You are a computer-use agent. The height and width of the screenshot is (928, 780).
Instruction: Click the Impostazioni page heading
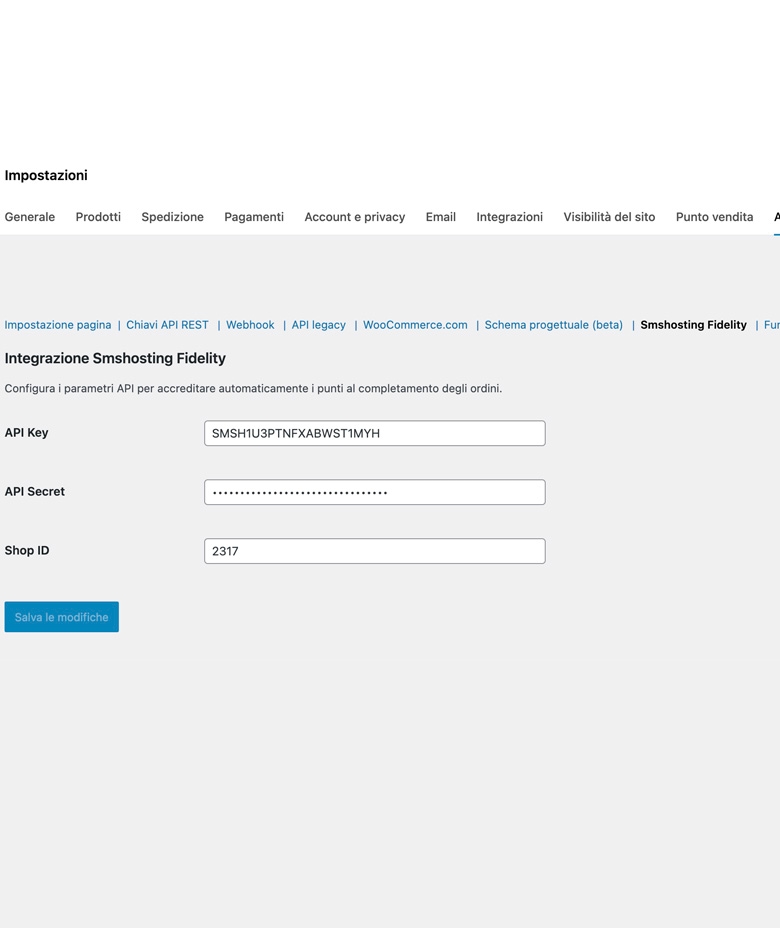pyautogui.click(x=46, y=175)
